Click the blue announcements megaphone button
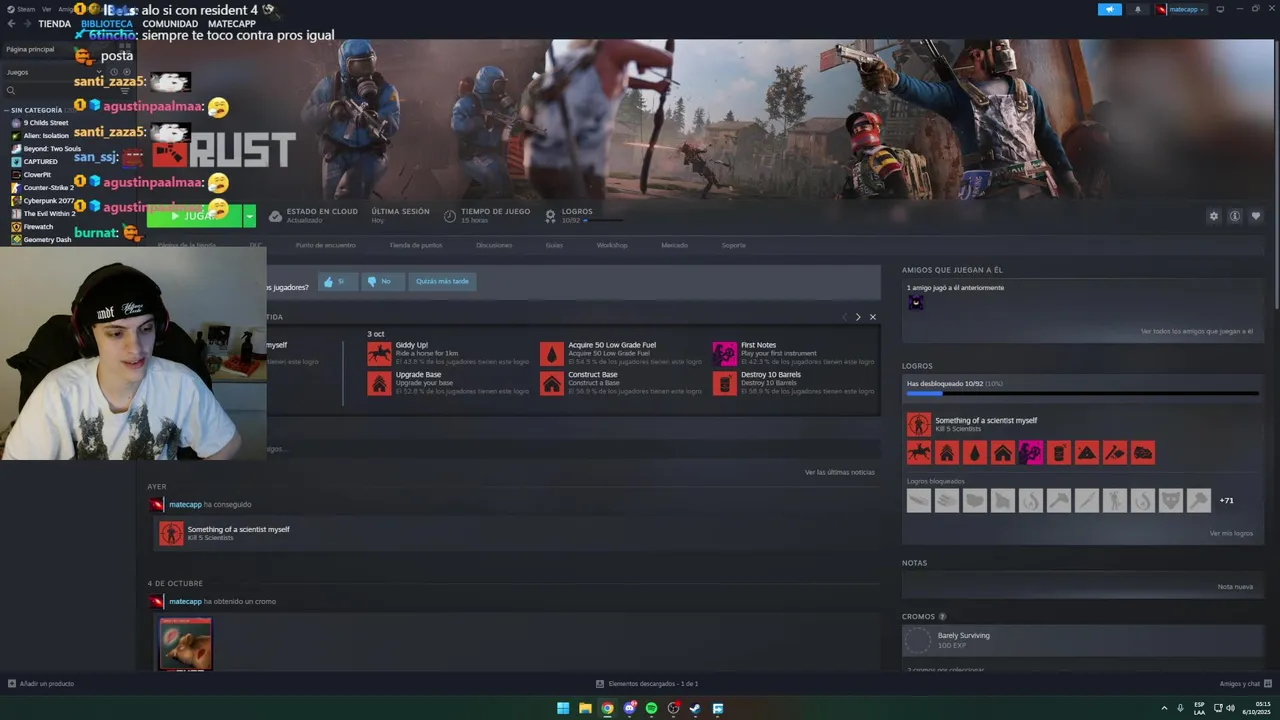This screenshot has height=720, width=1280. point(1110,9)
